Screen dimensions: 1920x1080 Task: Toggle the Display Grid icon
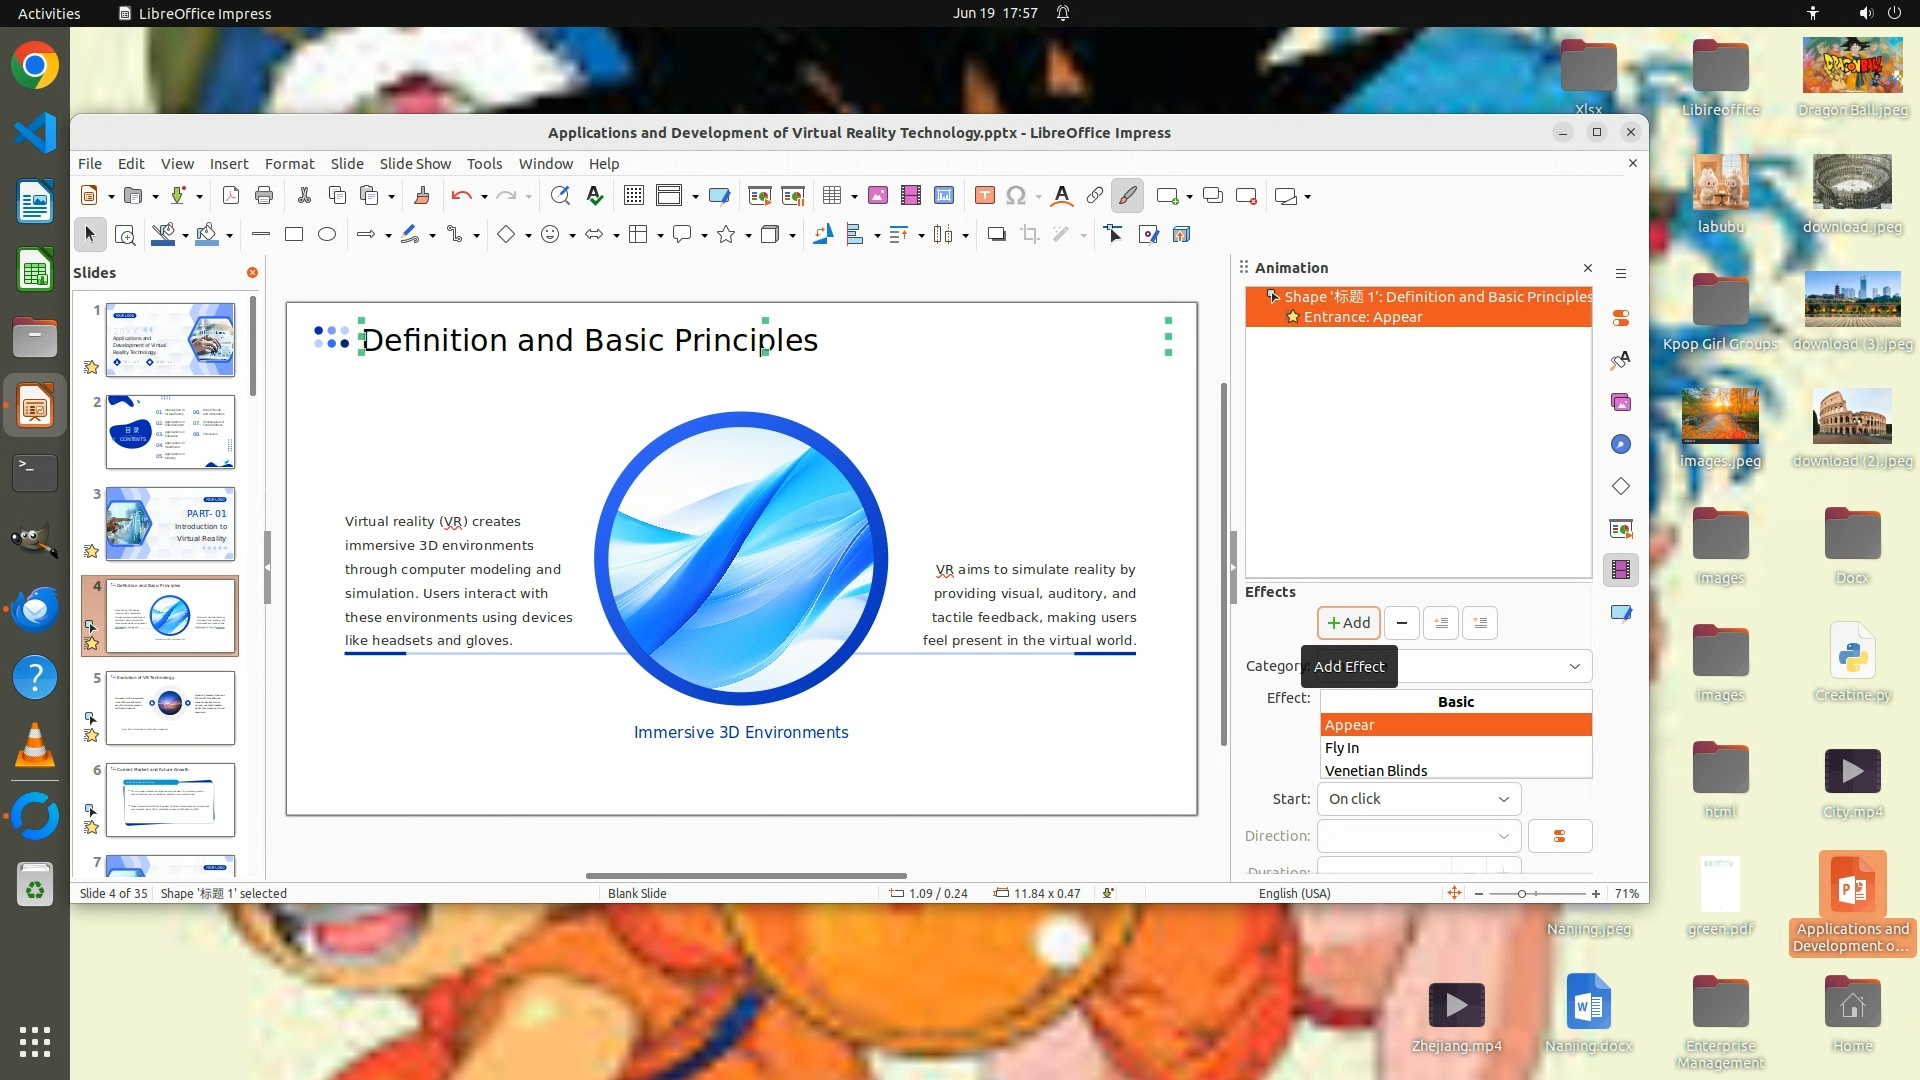click(x=633, y=196)
